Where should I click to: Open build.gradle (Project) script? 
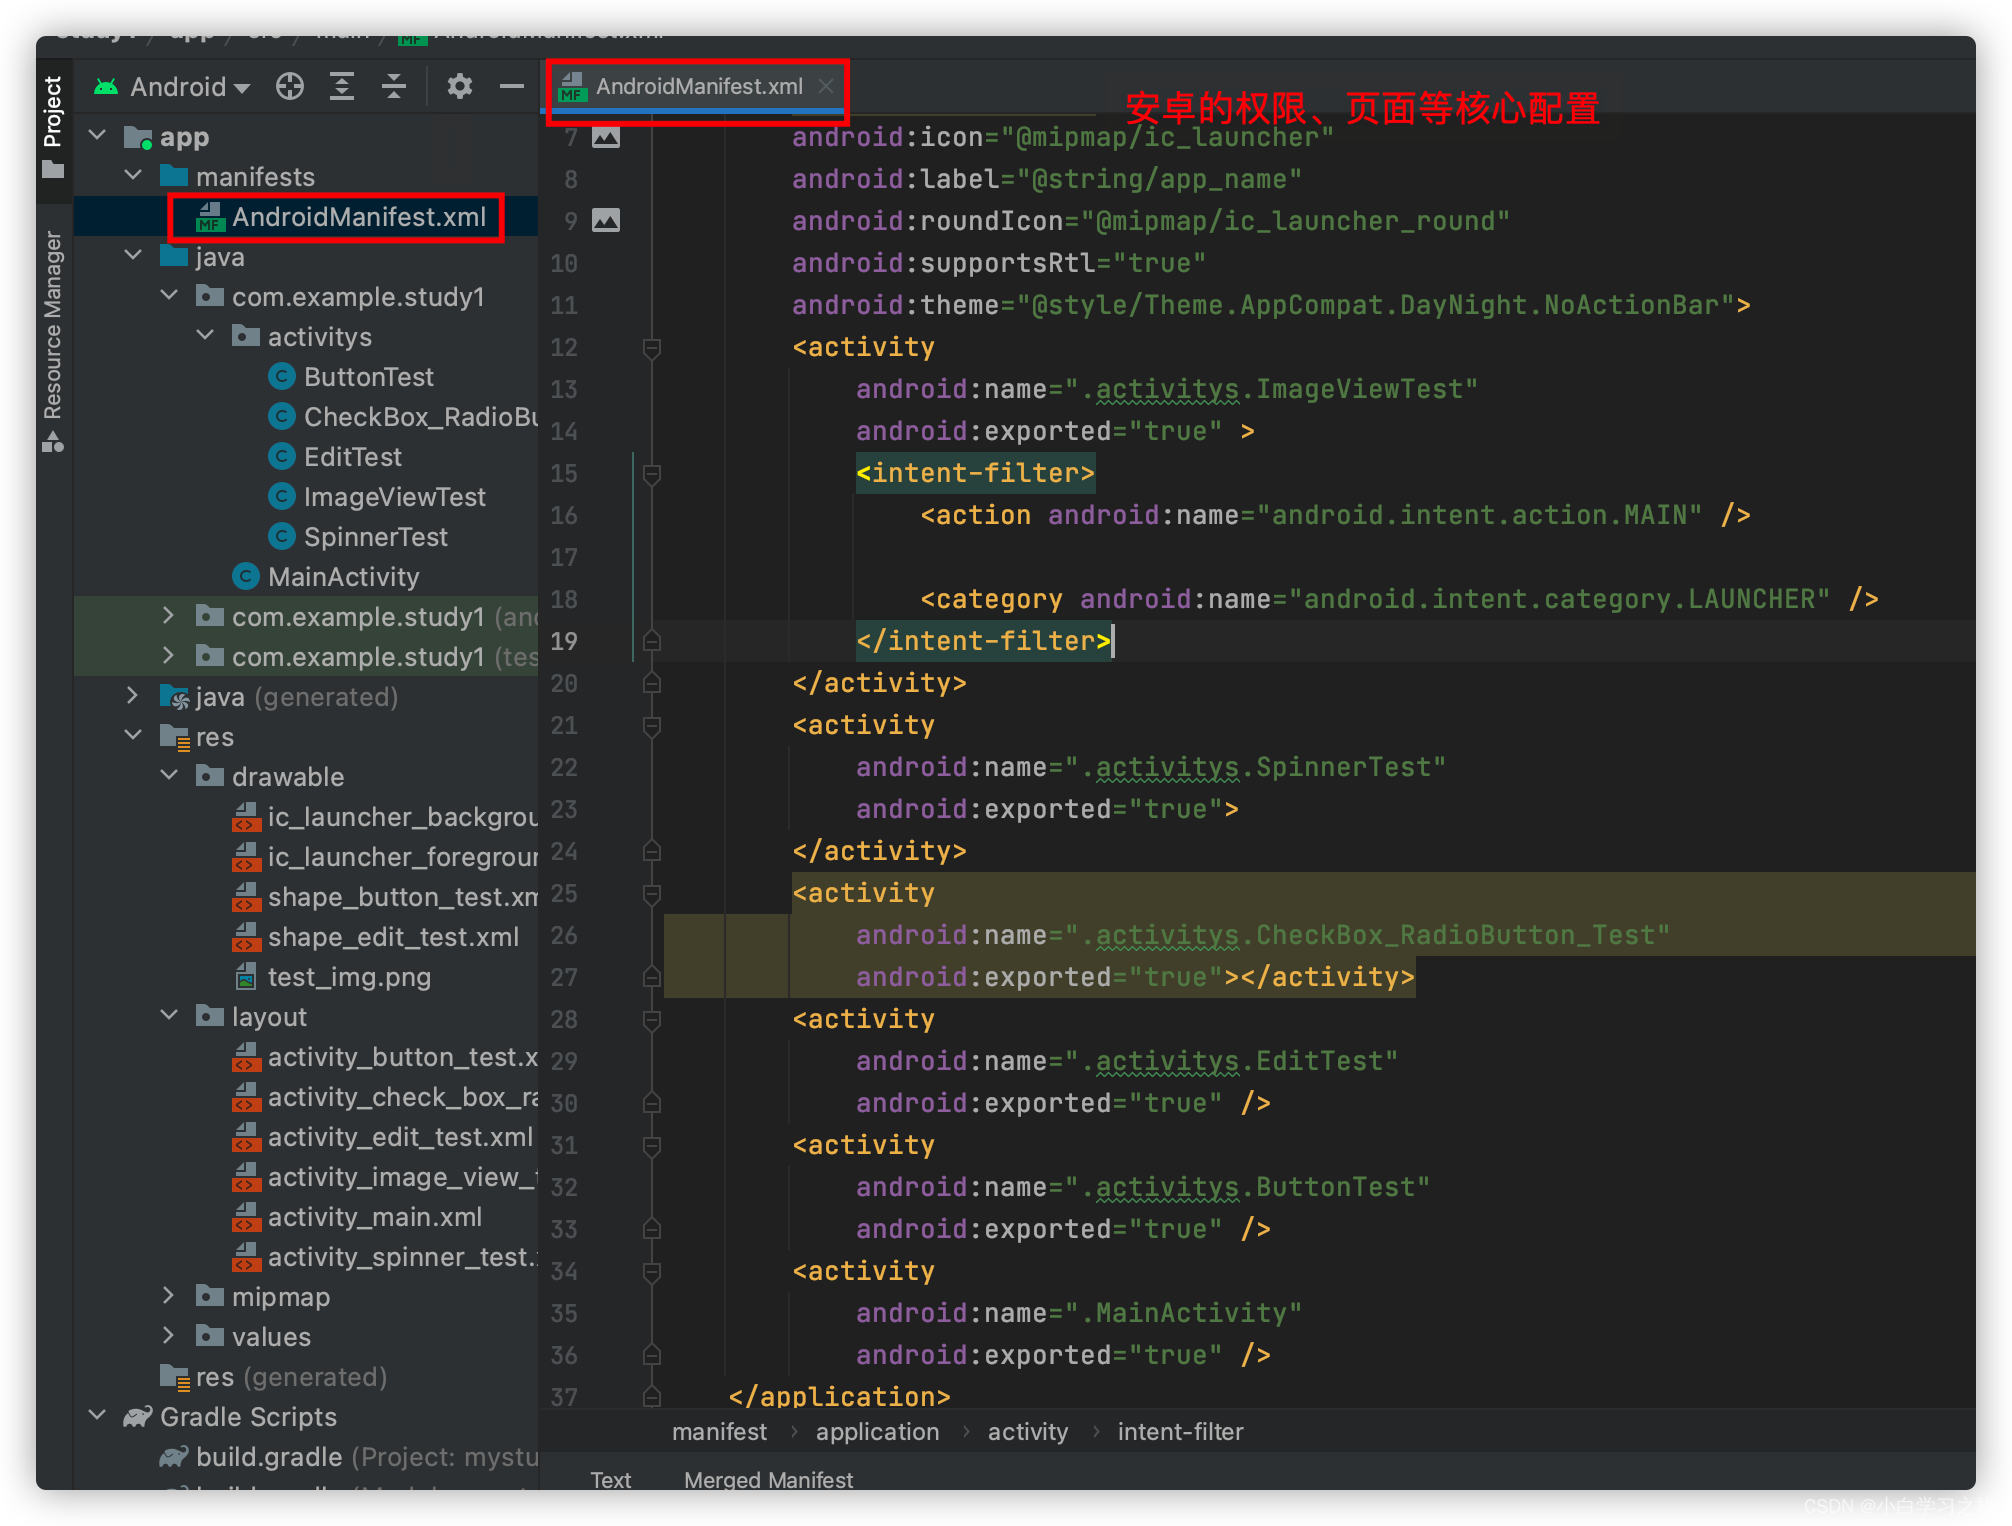(x=350, y=1457)
